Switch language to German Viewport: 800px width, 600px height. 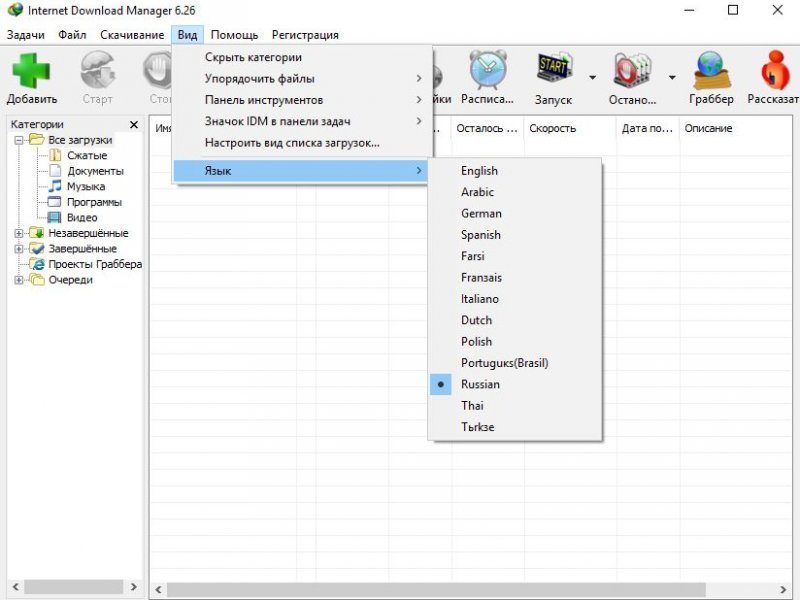tap(515, 214)
